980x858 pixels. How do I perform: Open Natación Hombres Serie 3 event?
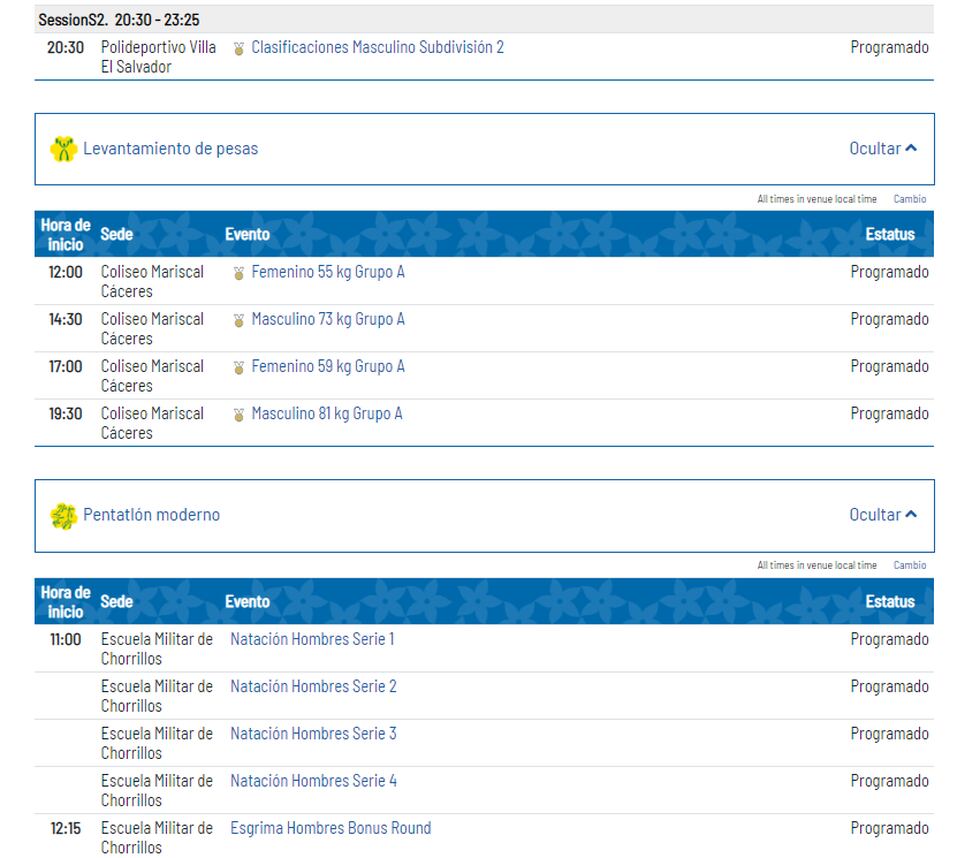[x=313, y=734]
